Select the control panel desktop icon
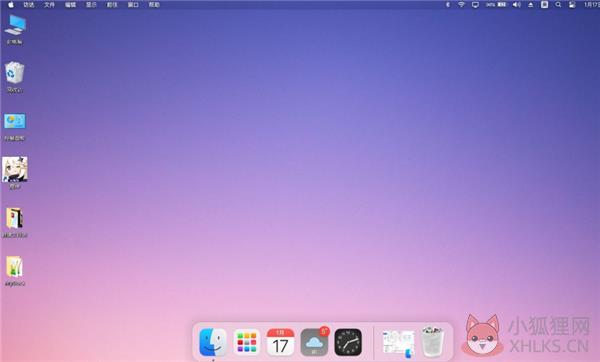The image size is (600, 362). tap(15, 126)
